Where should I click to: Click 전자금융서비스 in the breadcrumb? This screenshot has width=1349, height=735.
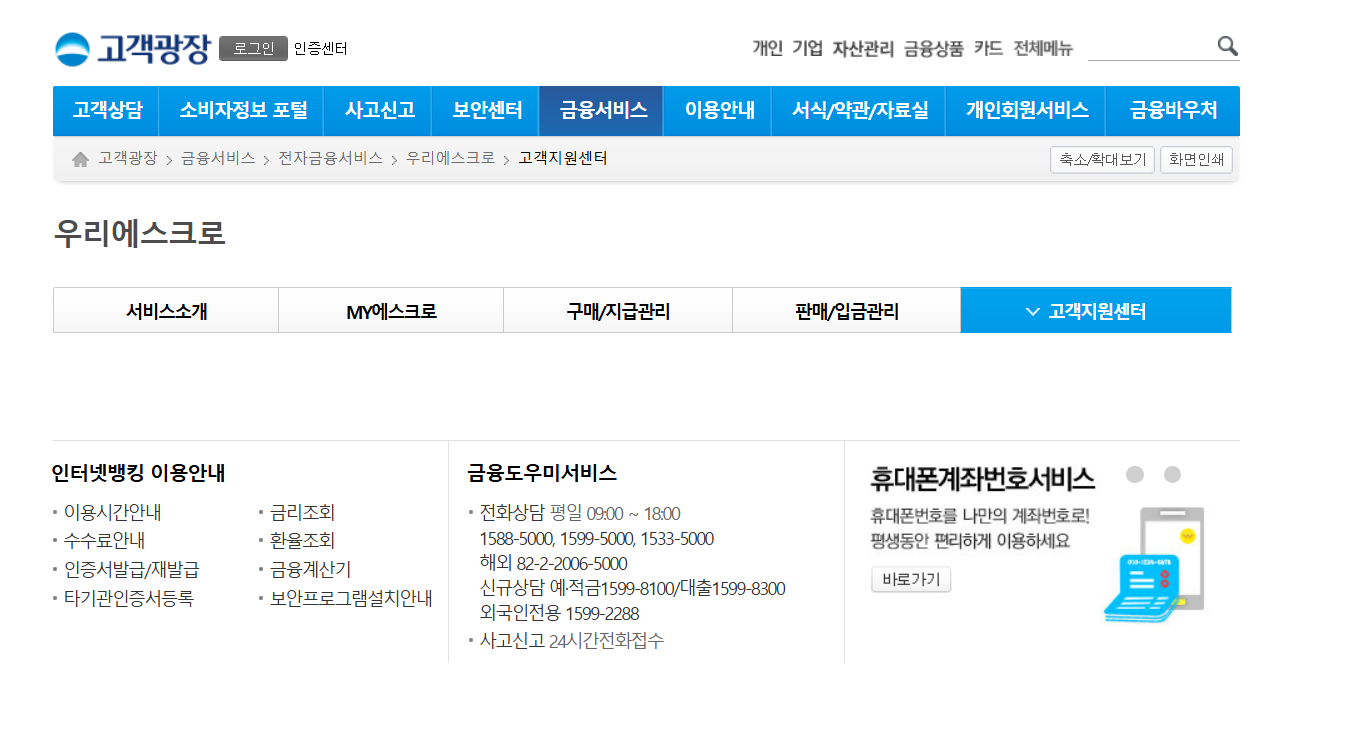pos(330,159)
